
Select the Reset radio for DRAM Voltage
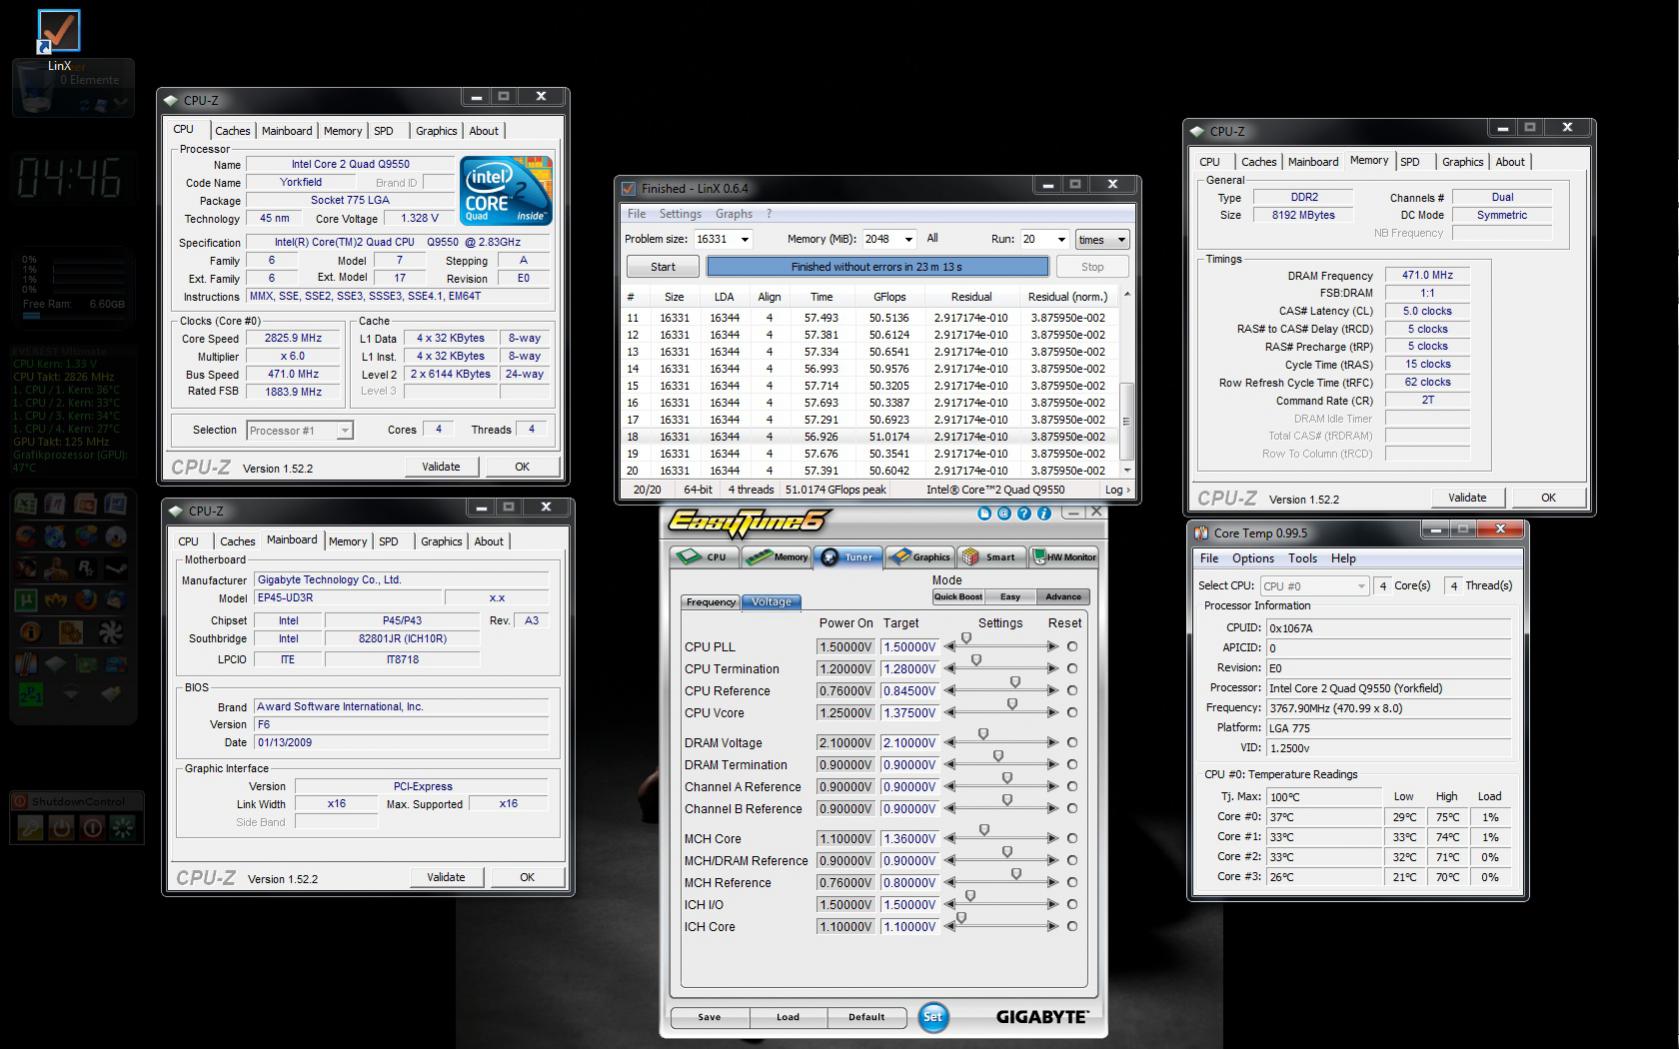pyautogui.click(x=1072, y=743)
